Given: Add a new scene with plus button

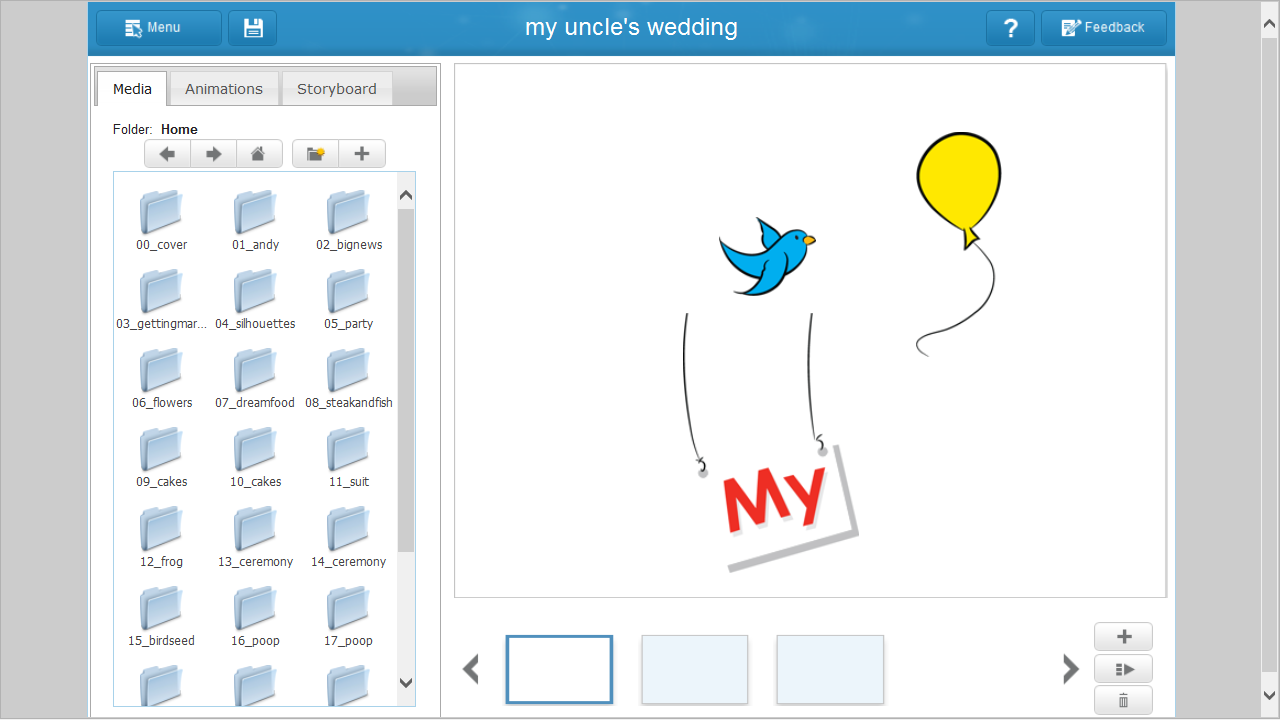Looking at the screenshot, I should click(x=1123, y=637).
